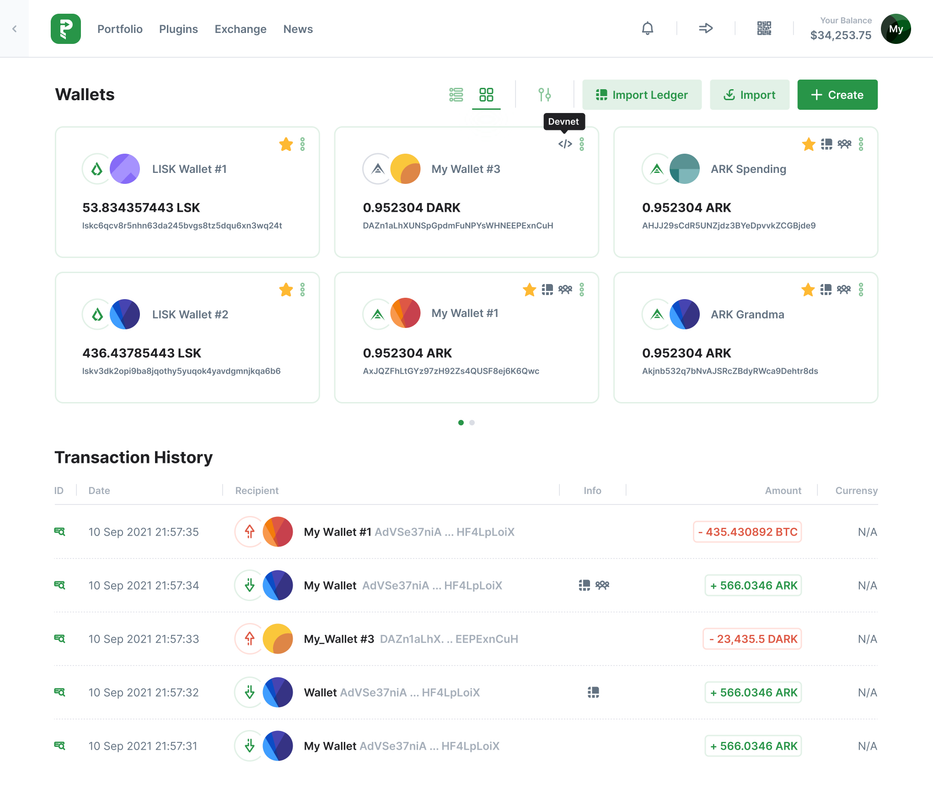Toggle star on LISK Wallet #2
The width and height of the screenshot is (933, 800).
pos(286,290)
